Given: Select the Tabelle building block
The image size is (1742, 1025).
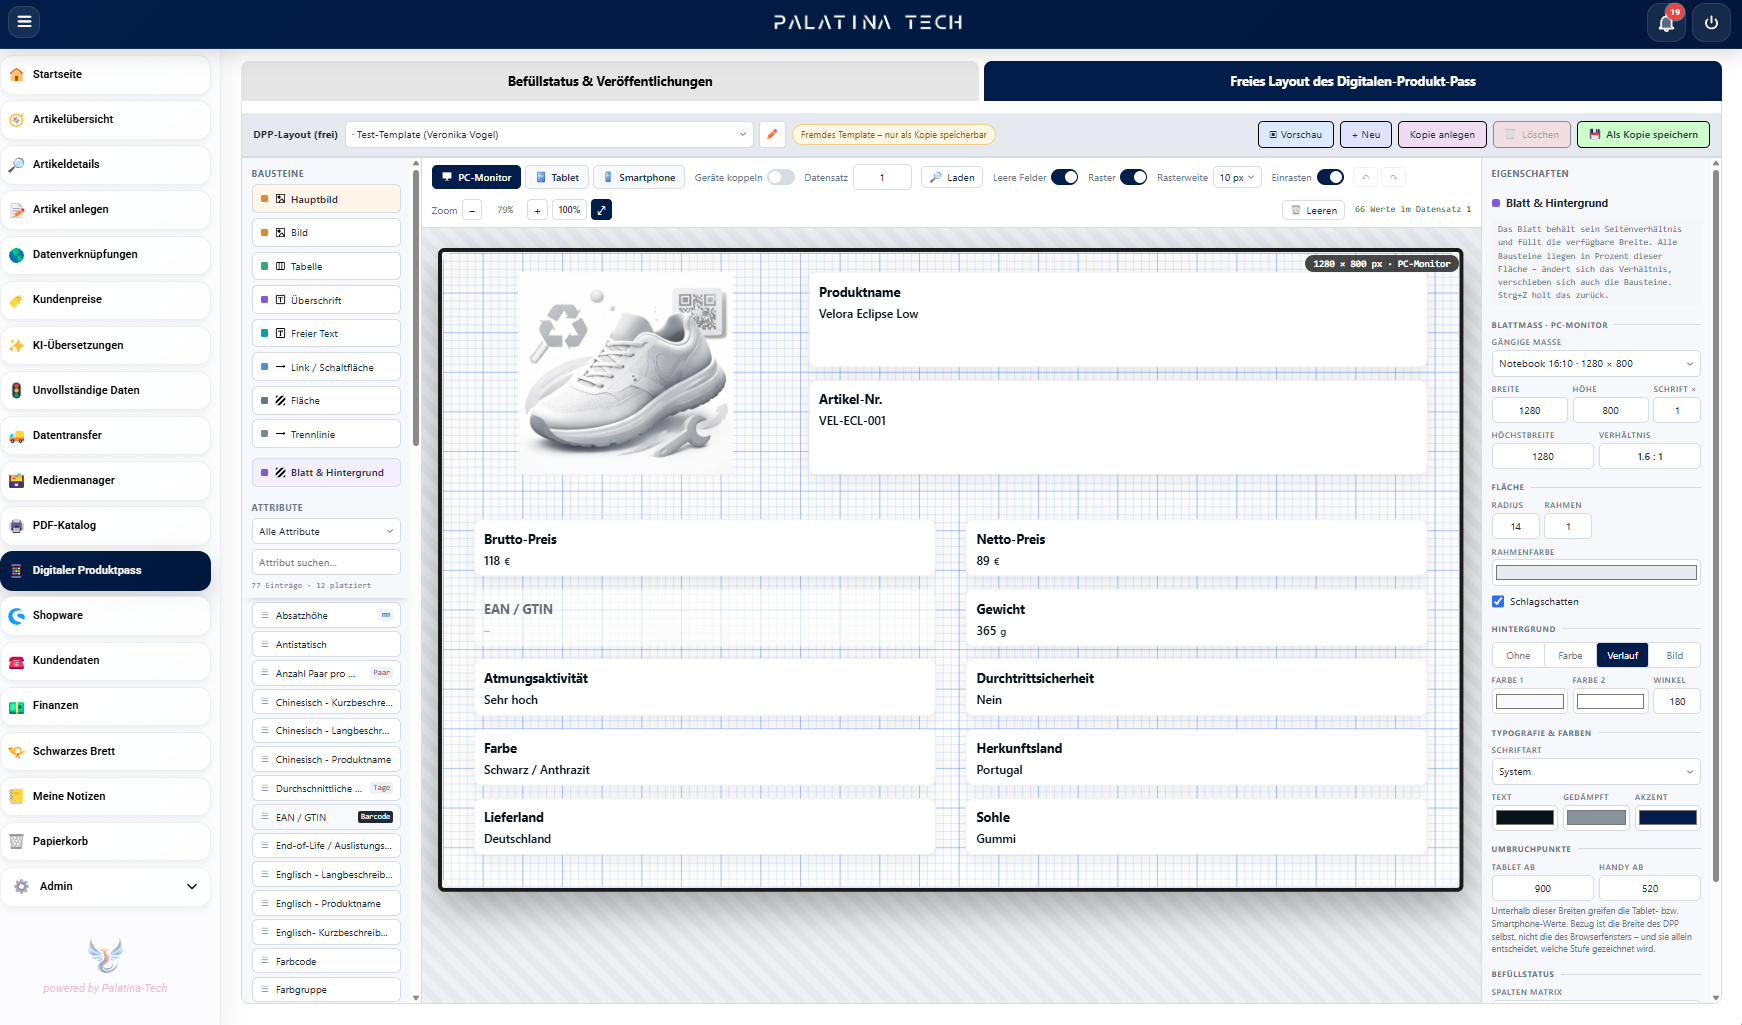Looking at the screenshot, I should [326, 266].
